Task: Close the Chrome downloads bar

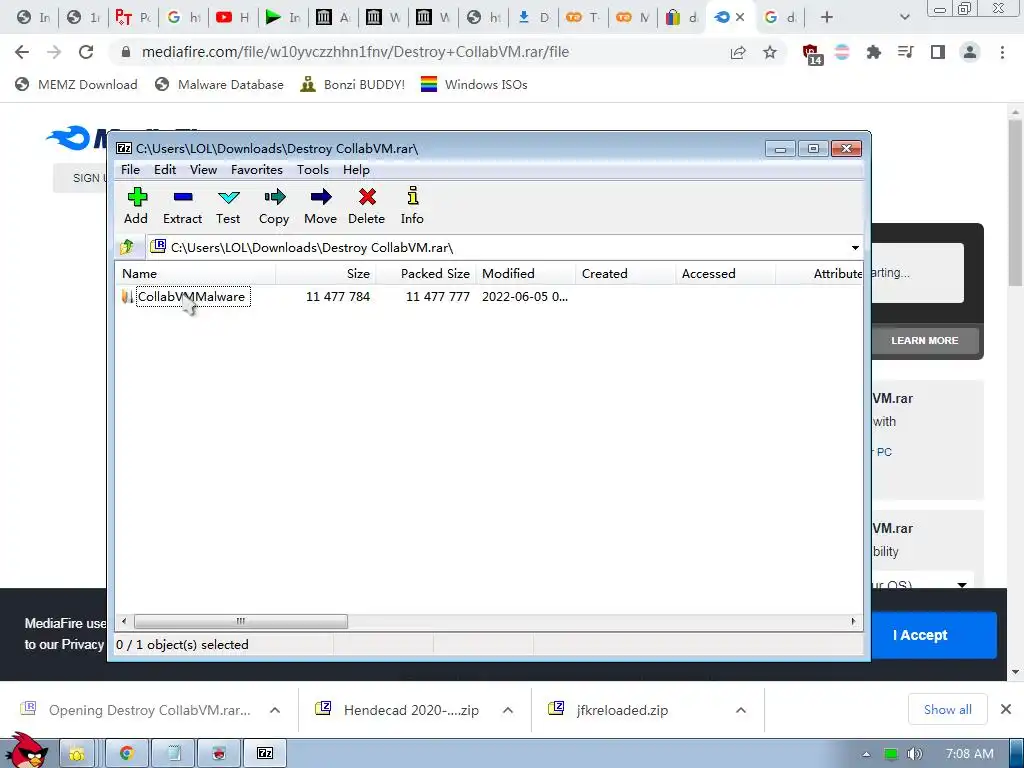Action: pos(1006,709)
